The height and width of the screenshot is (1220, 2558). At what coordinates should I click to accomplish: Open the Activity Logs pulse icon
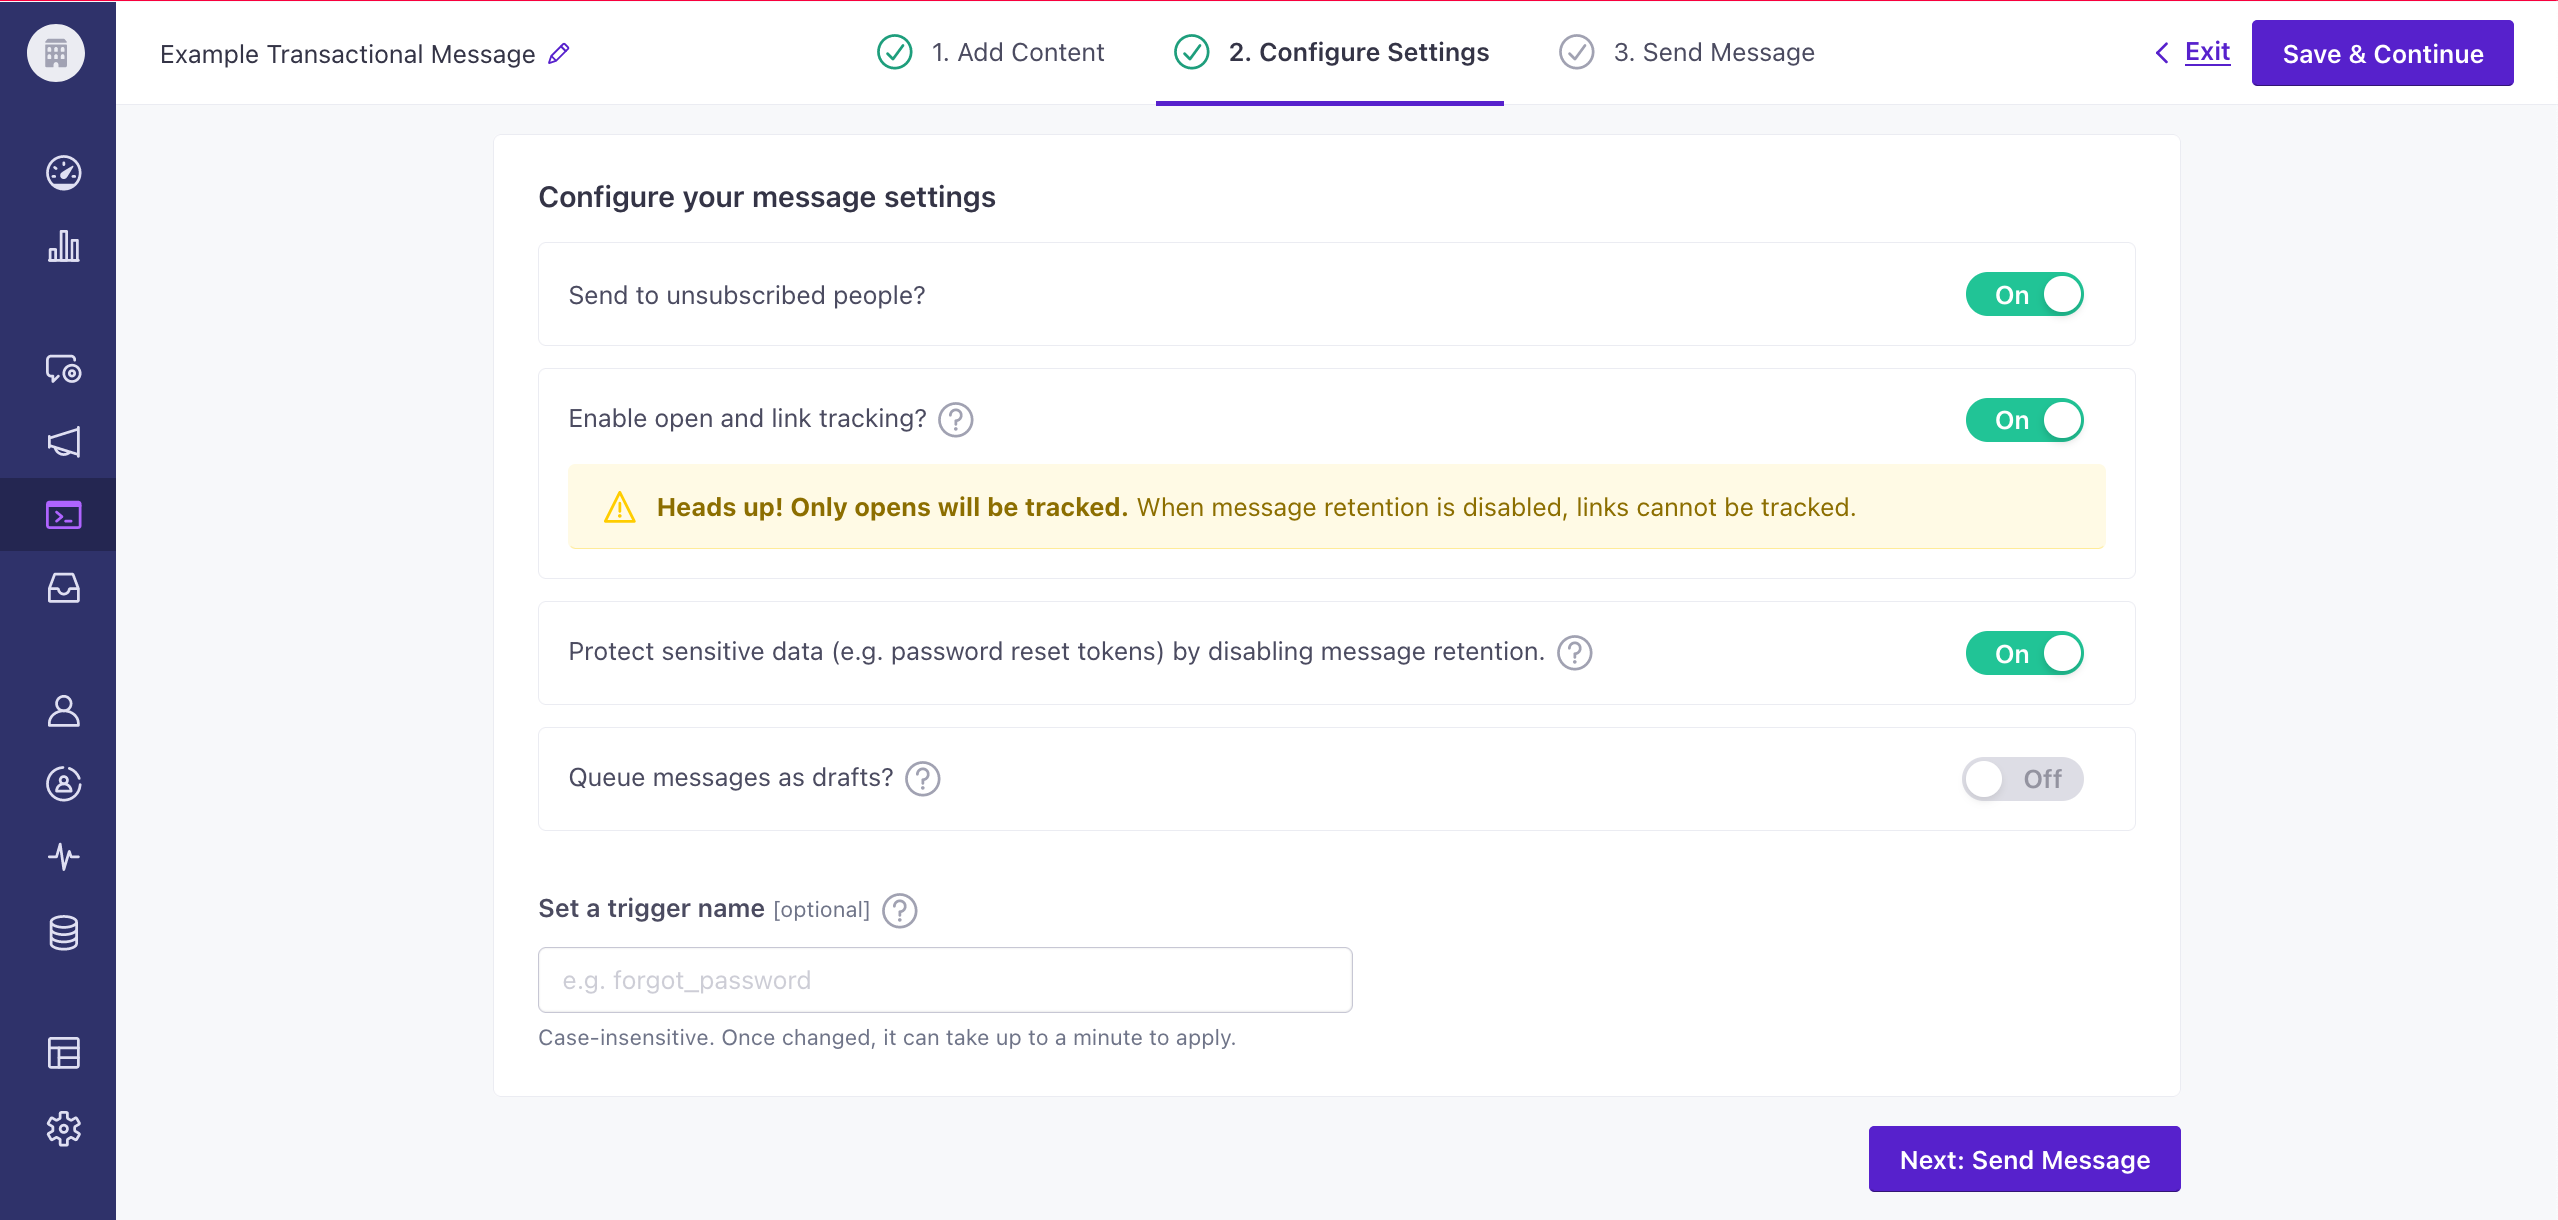coord(63,857)
